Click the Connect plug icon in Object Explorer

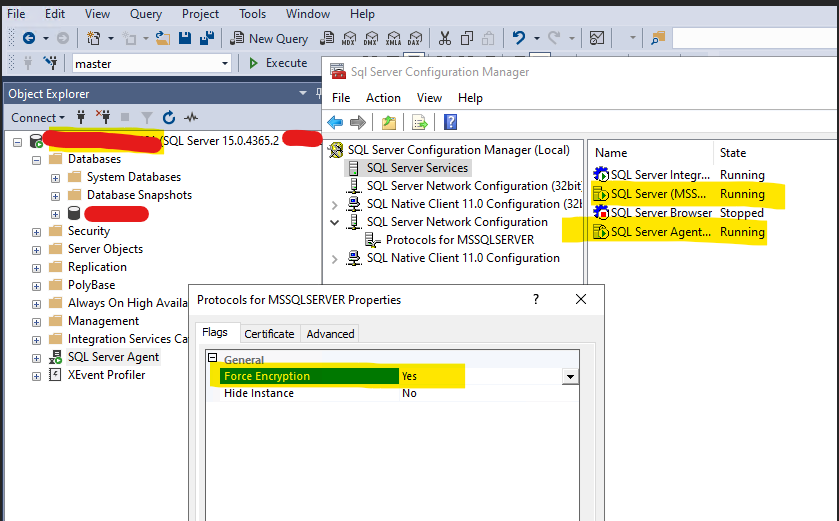(81, 117)
